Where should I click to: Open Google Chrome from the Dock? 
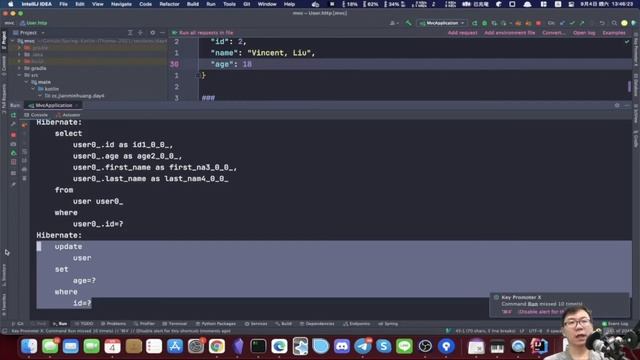coord(217,347)
